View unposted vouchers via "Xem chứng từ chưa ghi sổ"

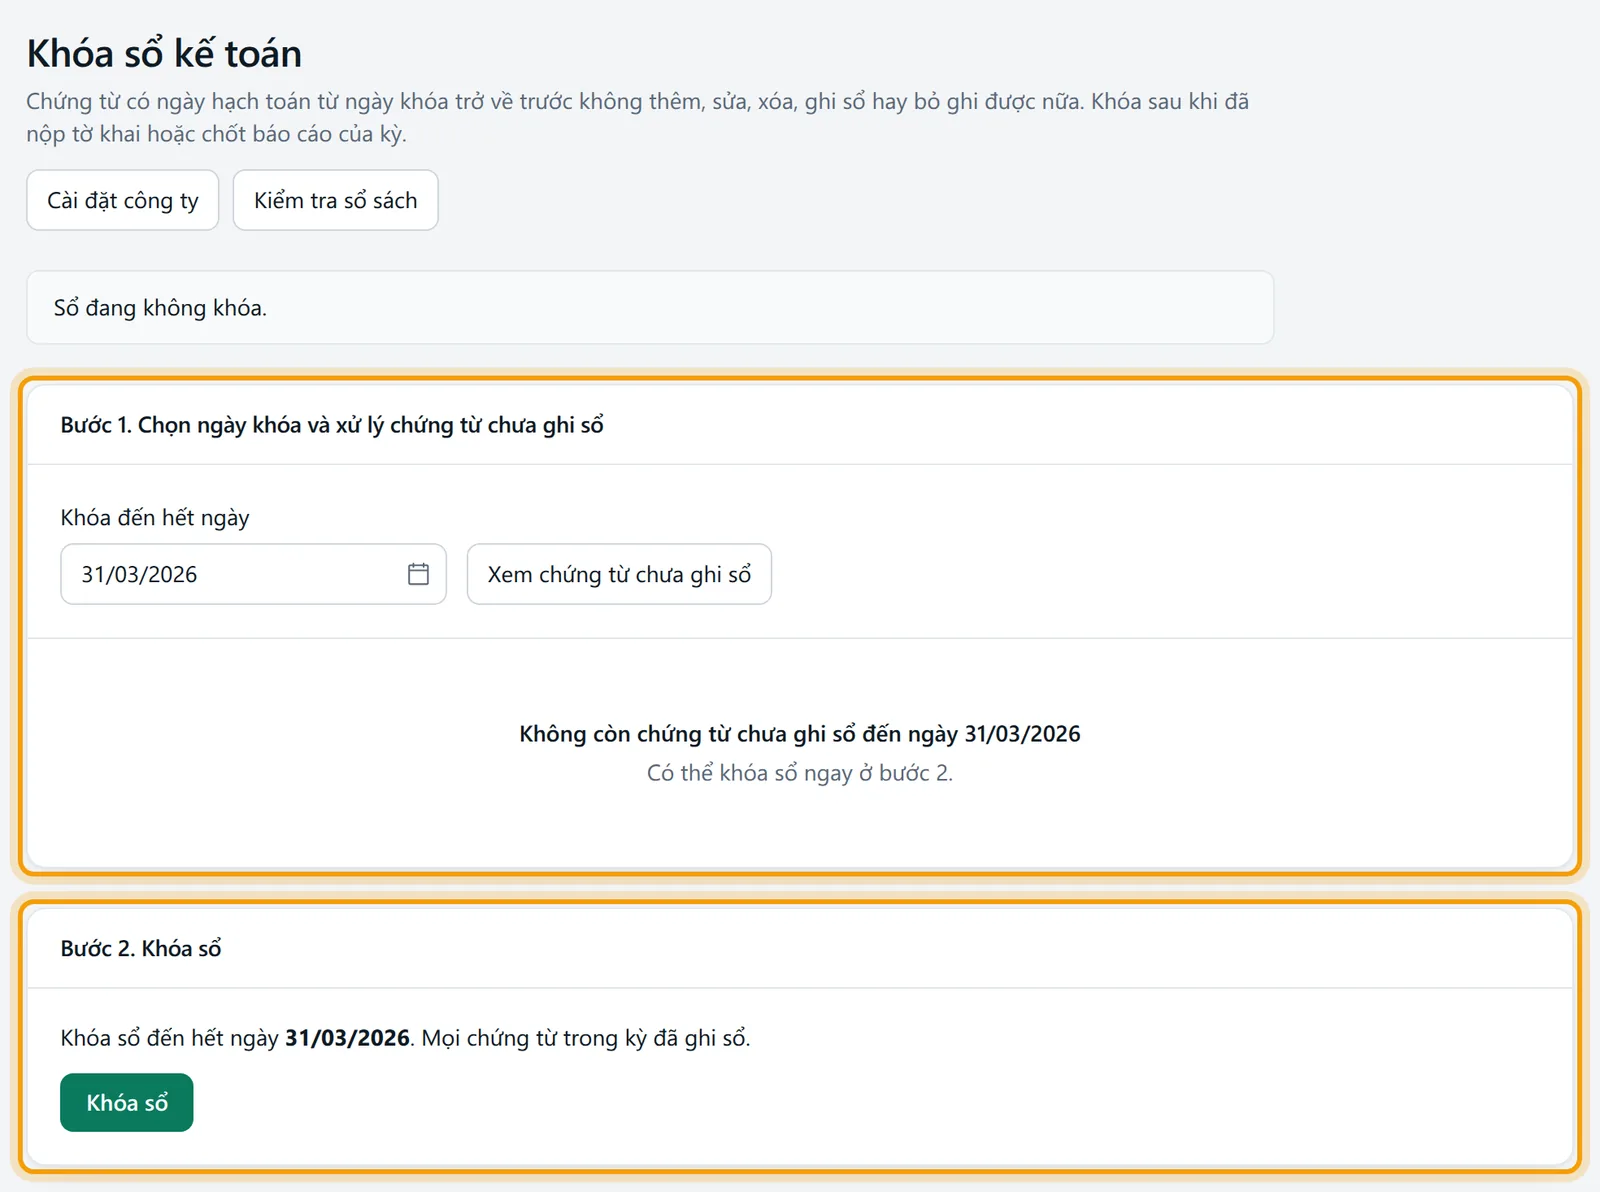[x=619, y=574]
